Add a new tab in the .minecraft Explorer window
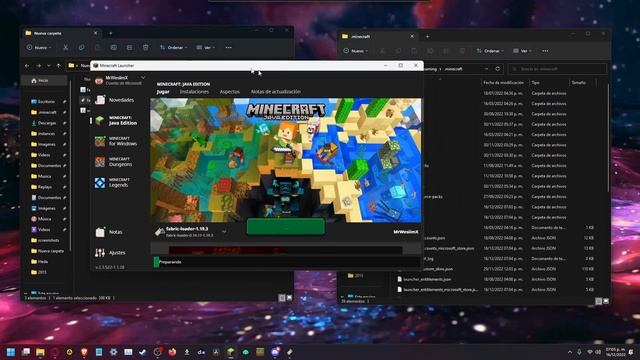This screenshot has height=360, width=640. tap(427, 36)
